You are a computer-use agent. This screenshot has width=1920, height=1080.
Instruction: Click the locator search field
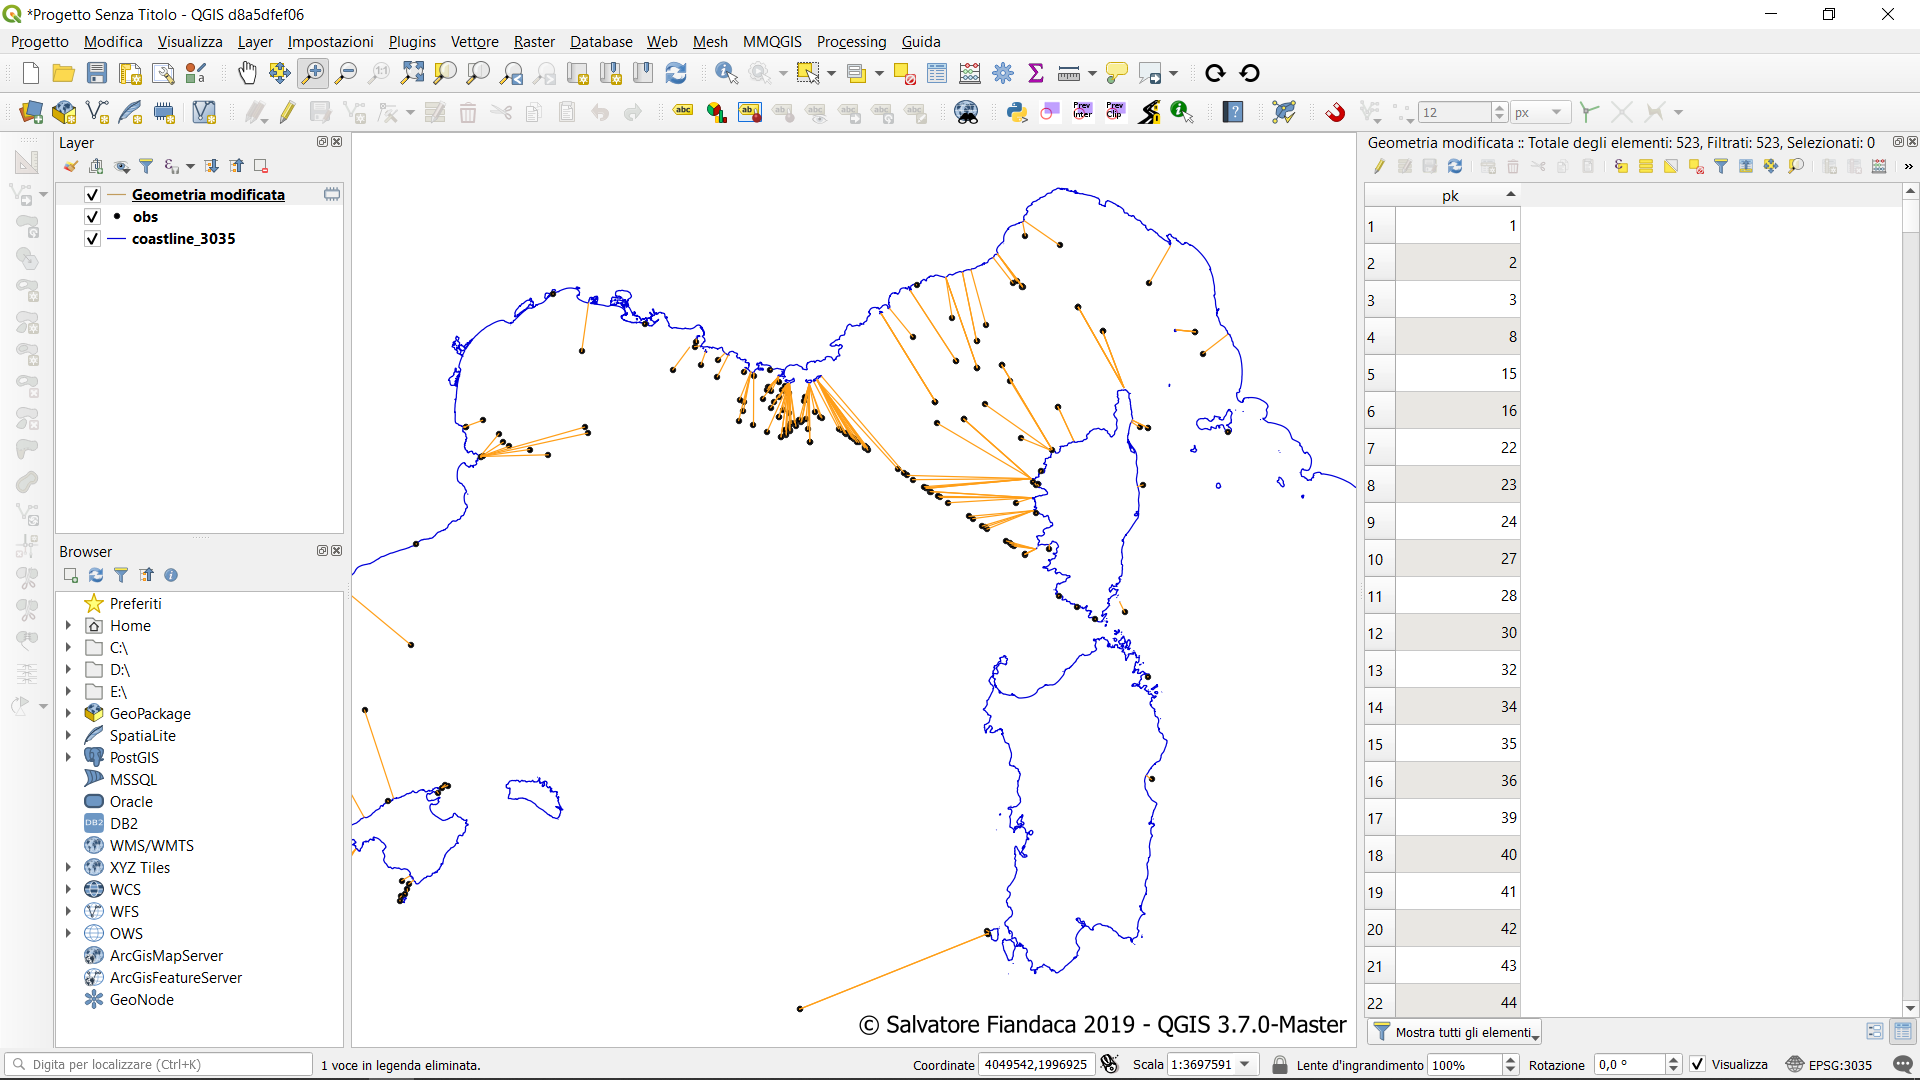click(160, 1064)
